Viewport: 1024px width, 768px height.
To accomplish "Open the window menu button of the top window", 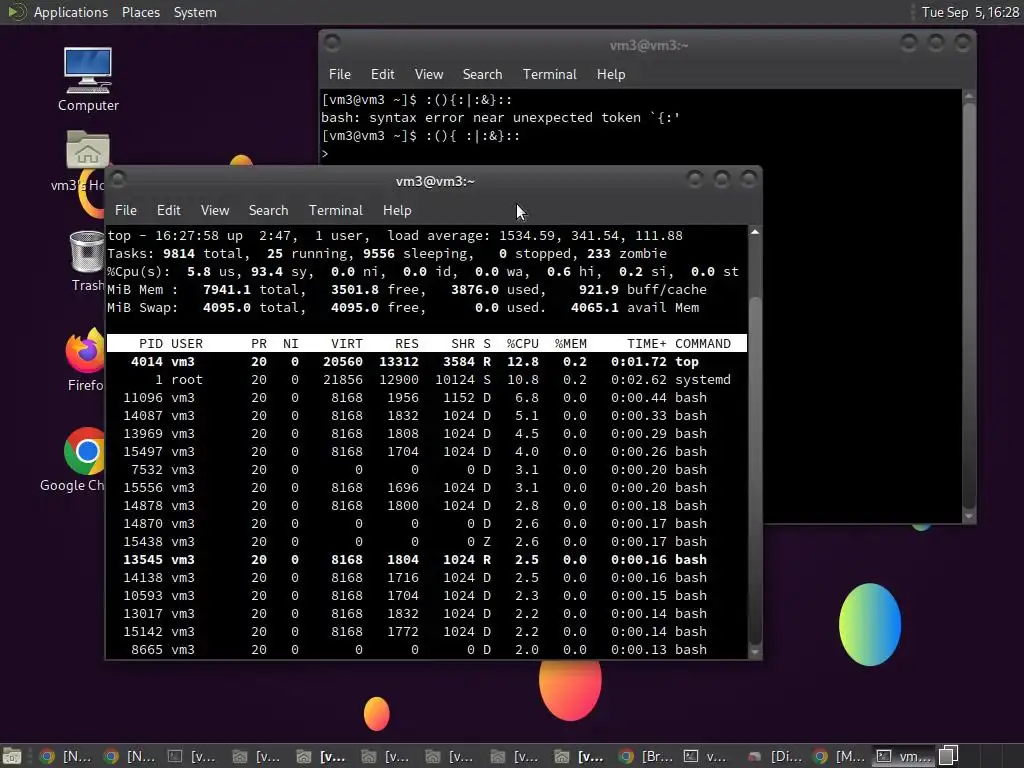I will point(118,179).
